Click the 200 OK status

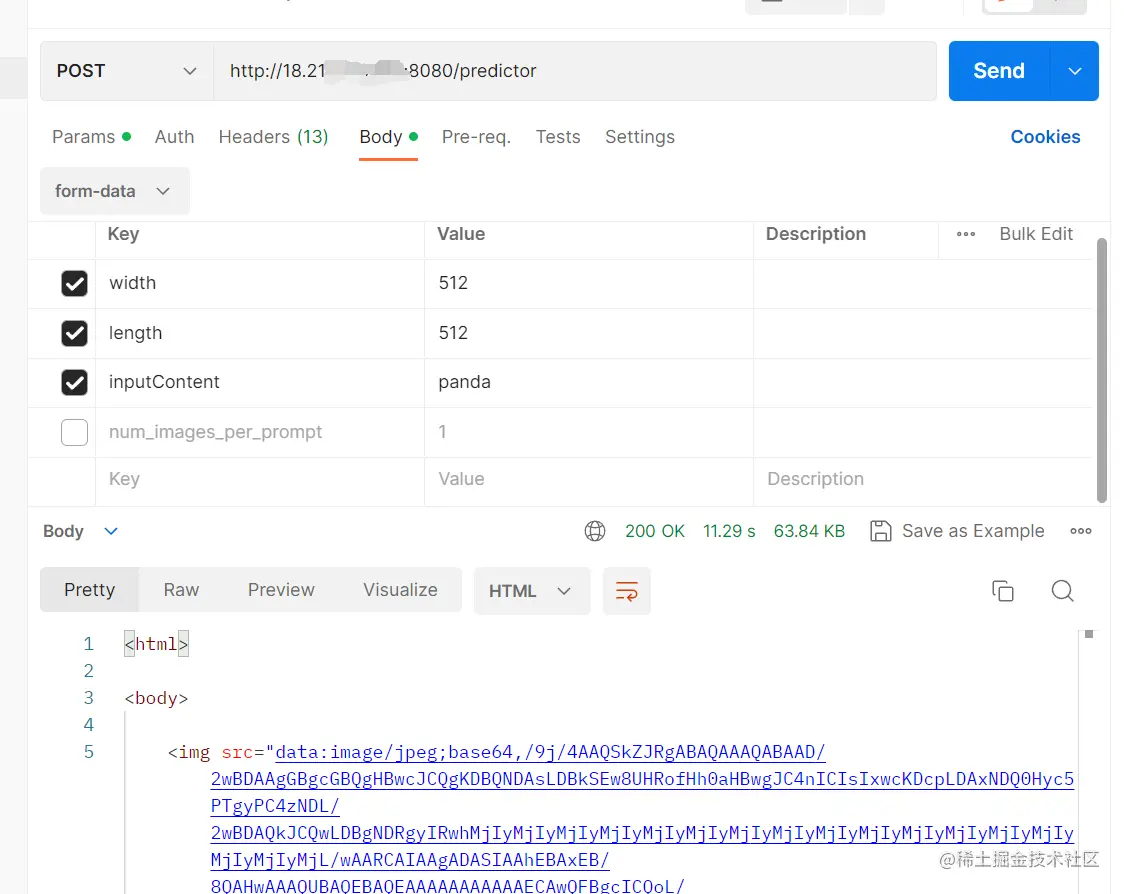(654, 531)
